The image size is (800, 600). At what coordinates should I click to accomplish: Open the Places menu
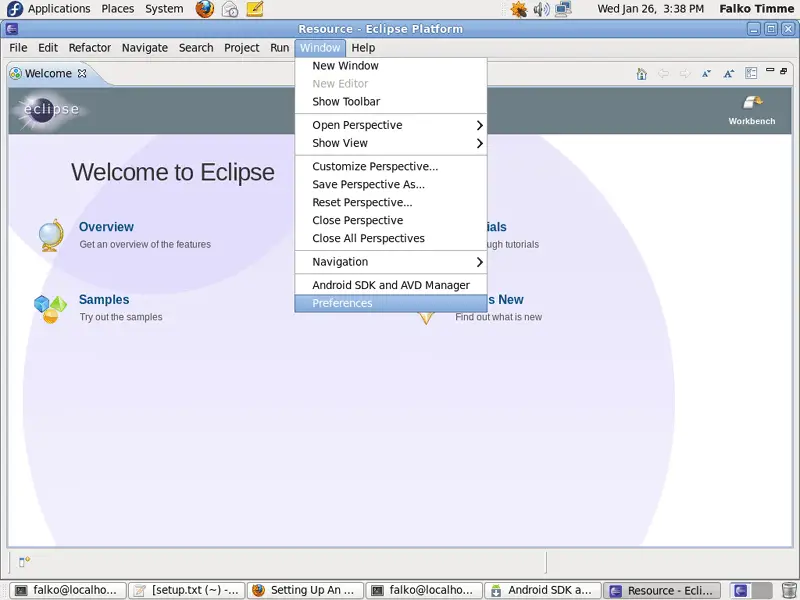point(118,9)
